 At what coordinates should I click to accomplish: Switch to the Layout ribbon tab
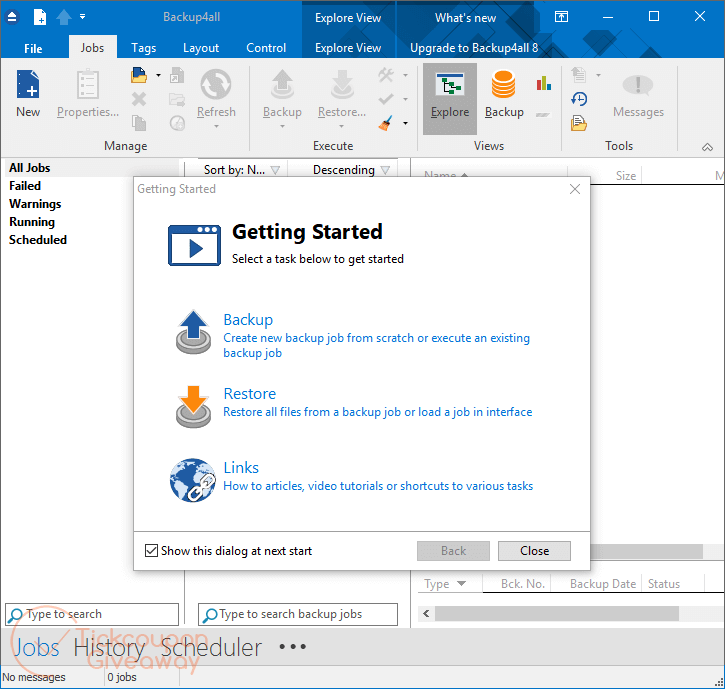201,48
